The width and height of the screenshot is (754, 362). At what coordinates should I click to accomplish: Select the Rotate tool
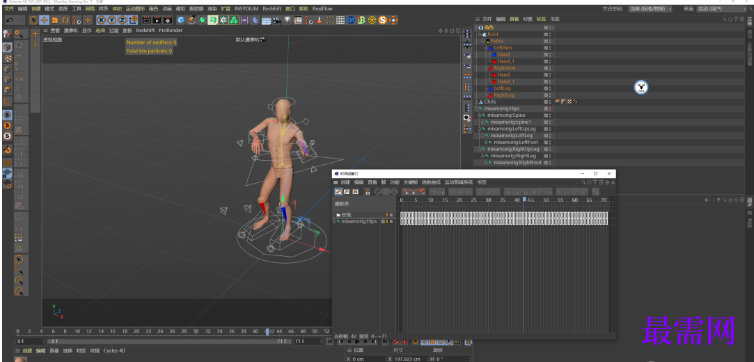[65, 20]
